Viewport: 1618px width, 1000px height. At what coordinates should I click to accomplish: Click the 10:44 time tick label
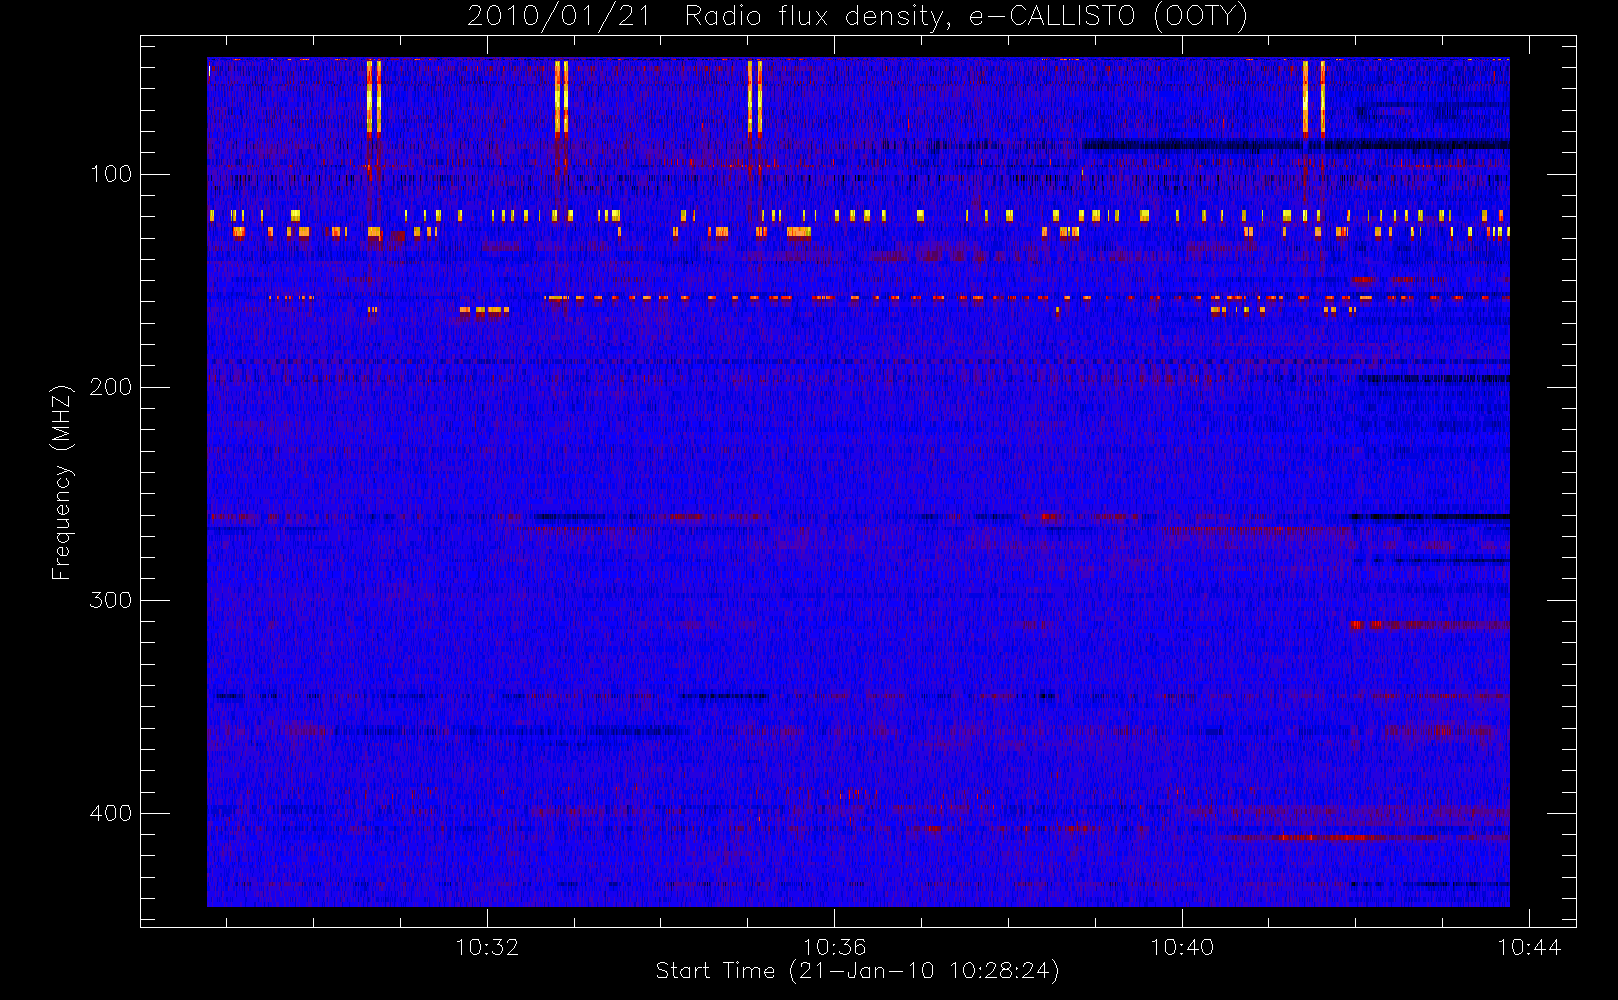1529,946
